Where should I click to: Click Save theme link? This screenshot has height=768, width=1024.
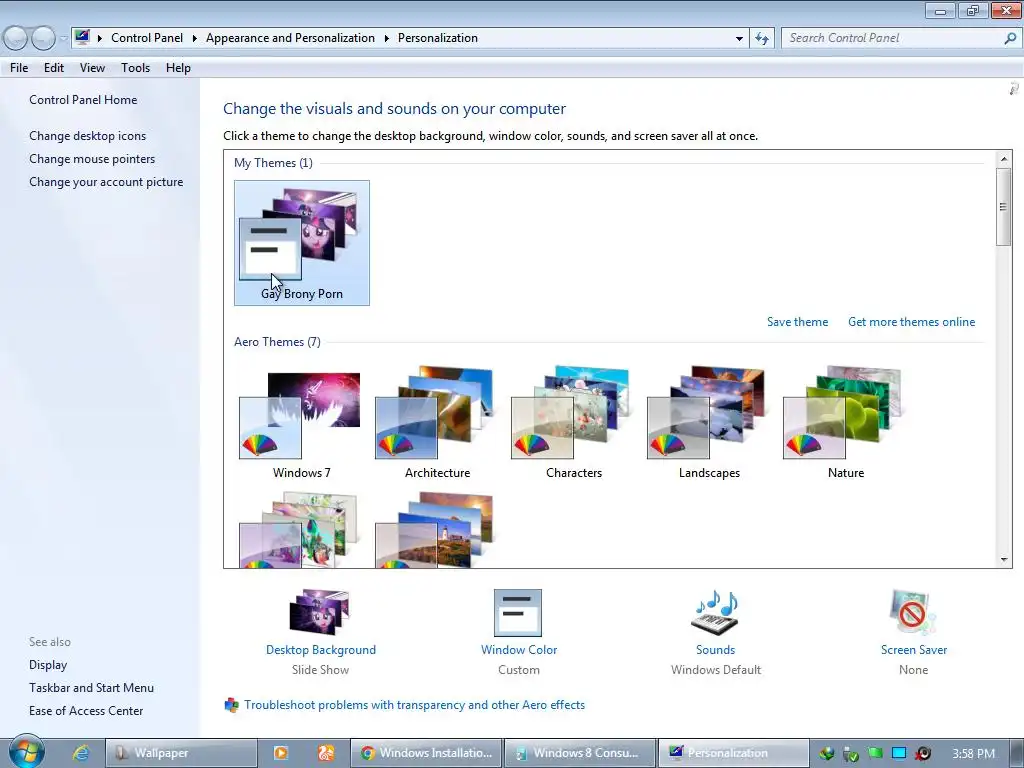(x=797, y=322)
